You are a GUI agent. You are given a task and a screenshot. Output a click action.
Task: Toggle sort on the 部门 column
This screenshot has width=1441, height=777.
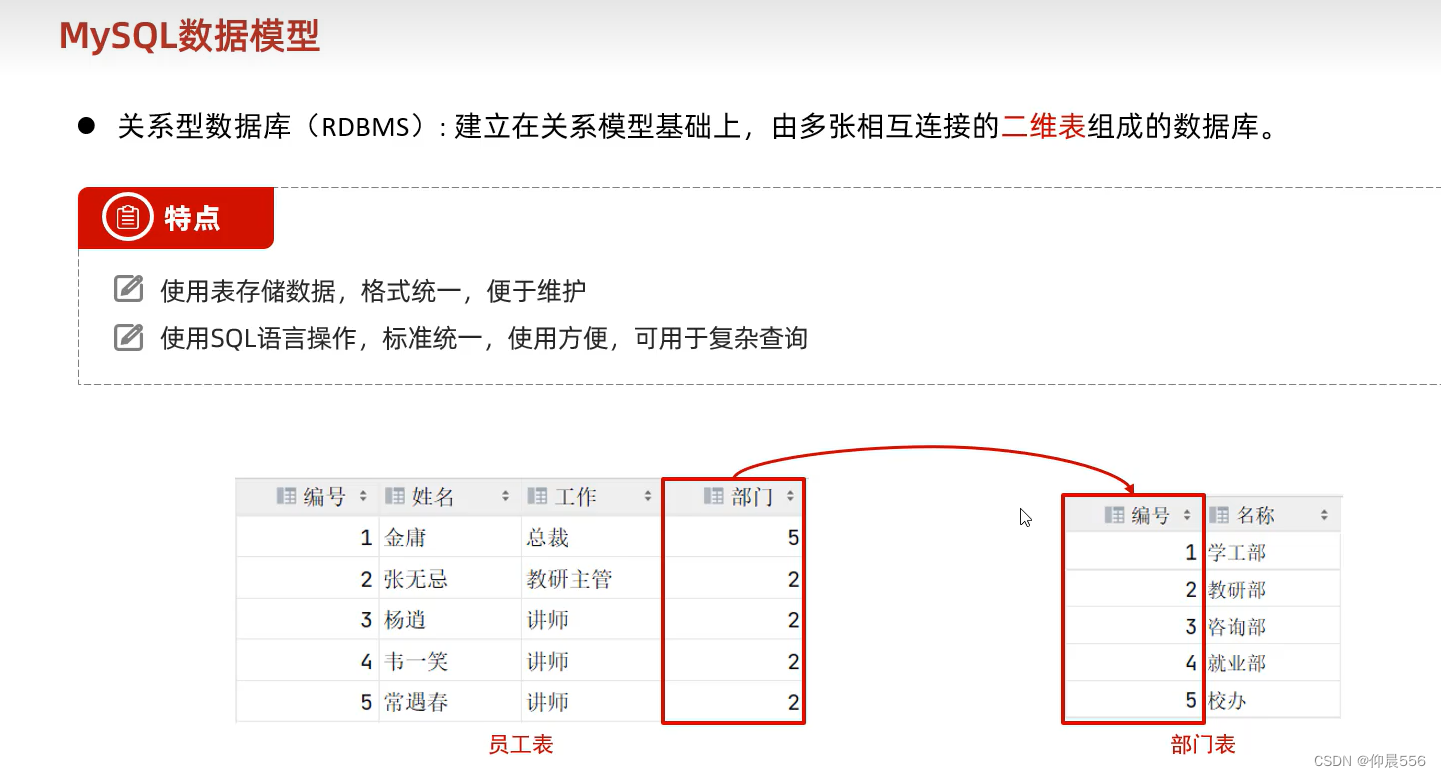click(790, 495)
